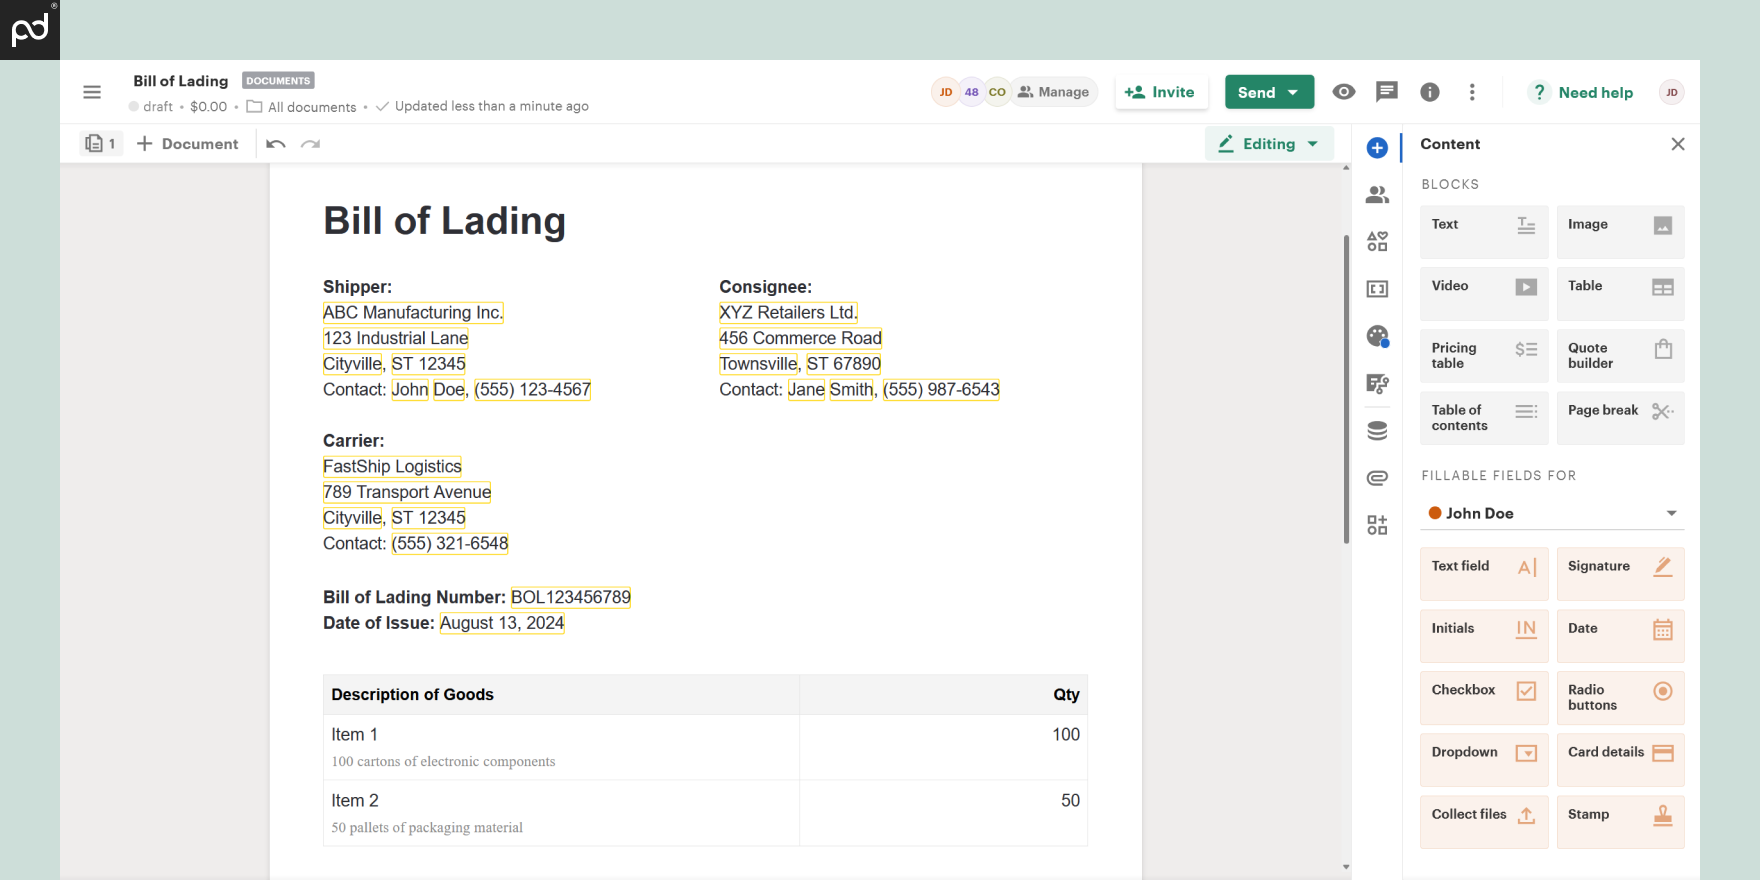Screen dimensions: 1760x880
Task: Click the CO recipient avatar
Action: pos(997,92)
